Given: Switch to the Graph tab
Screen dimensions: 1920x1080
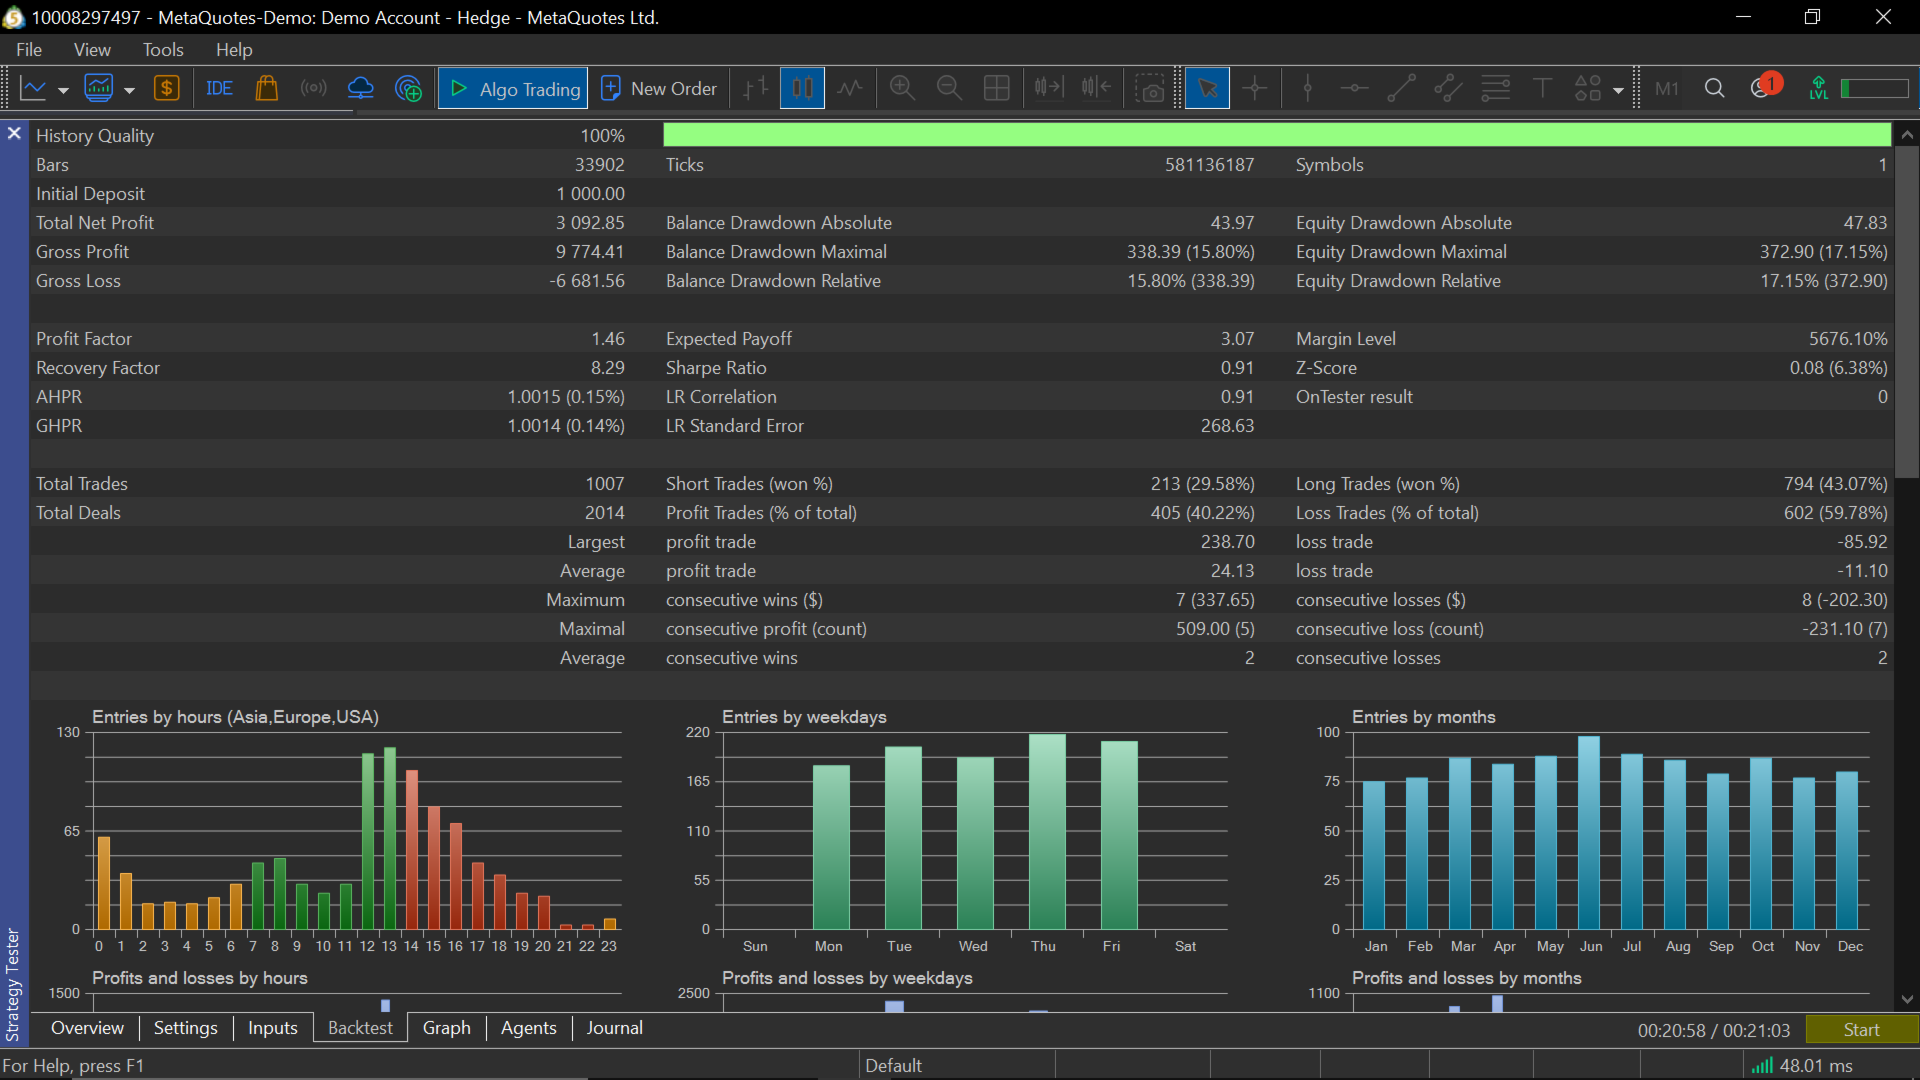Looking at the screenshot, I should (x=446, y=1028).
